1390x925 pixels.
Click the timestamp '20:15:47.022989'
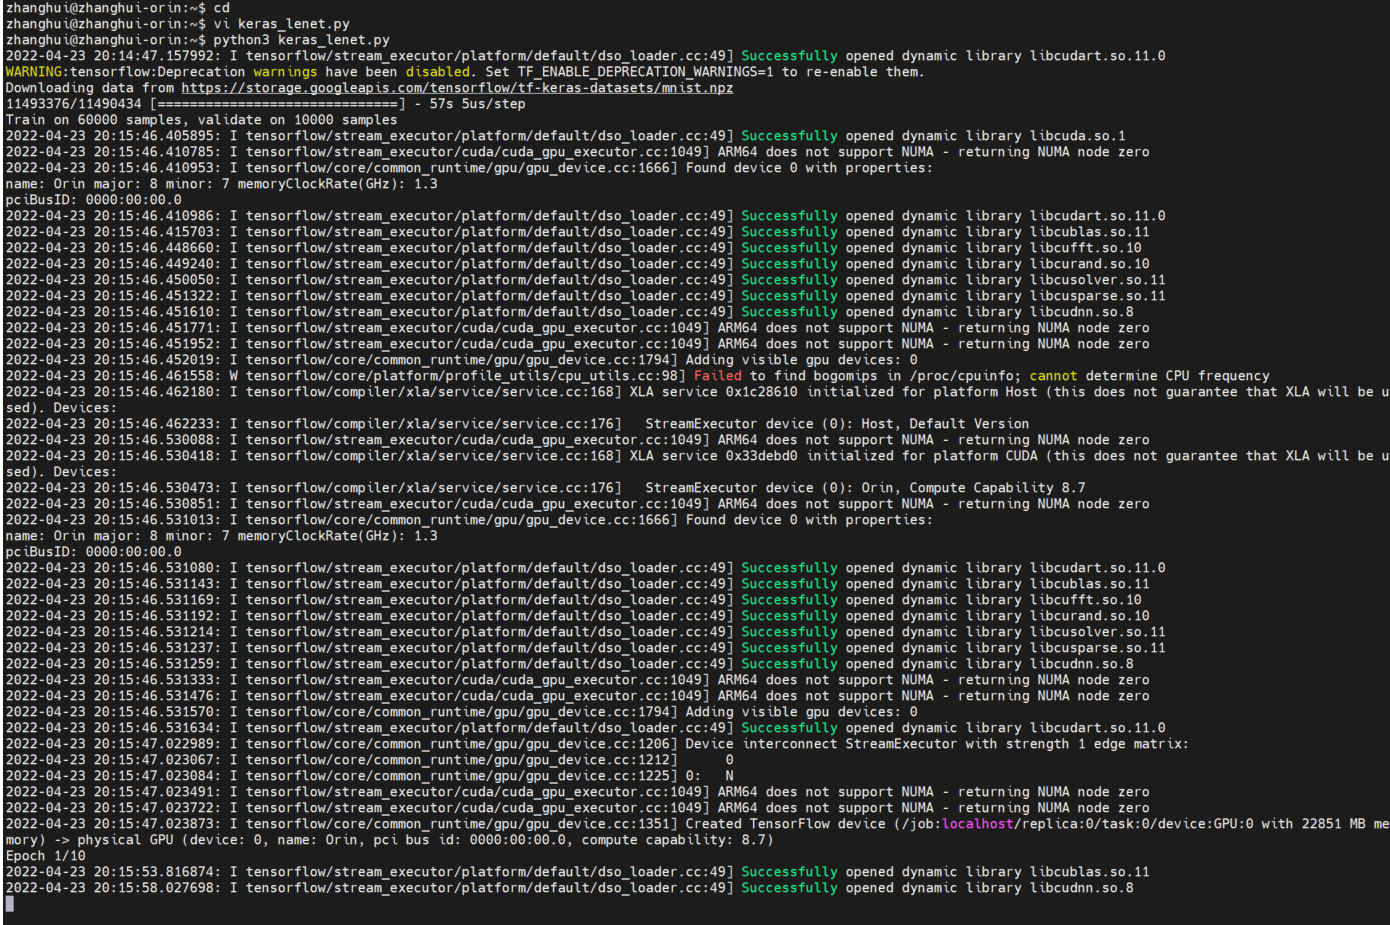158,744
